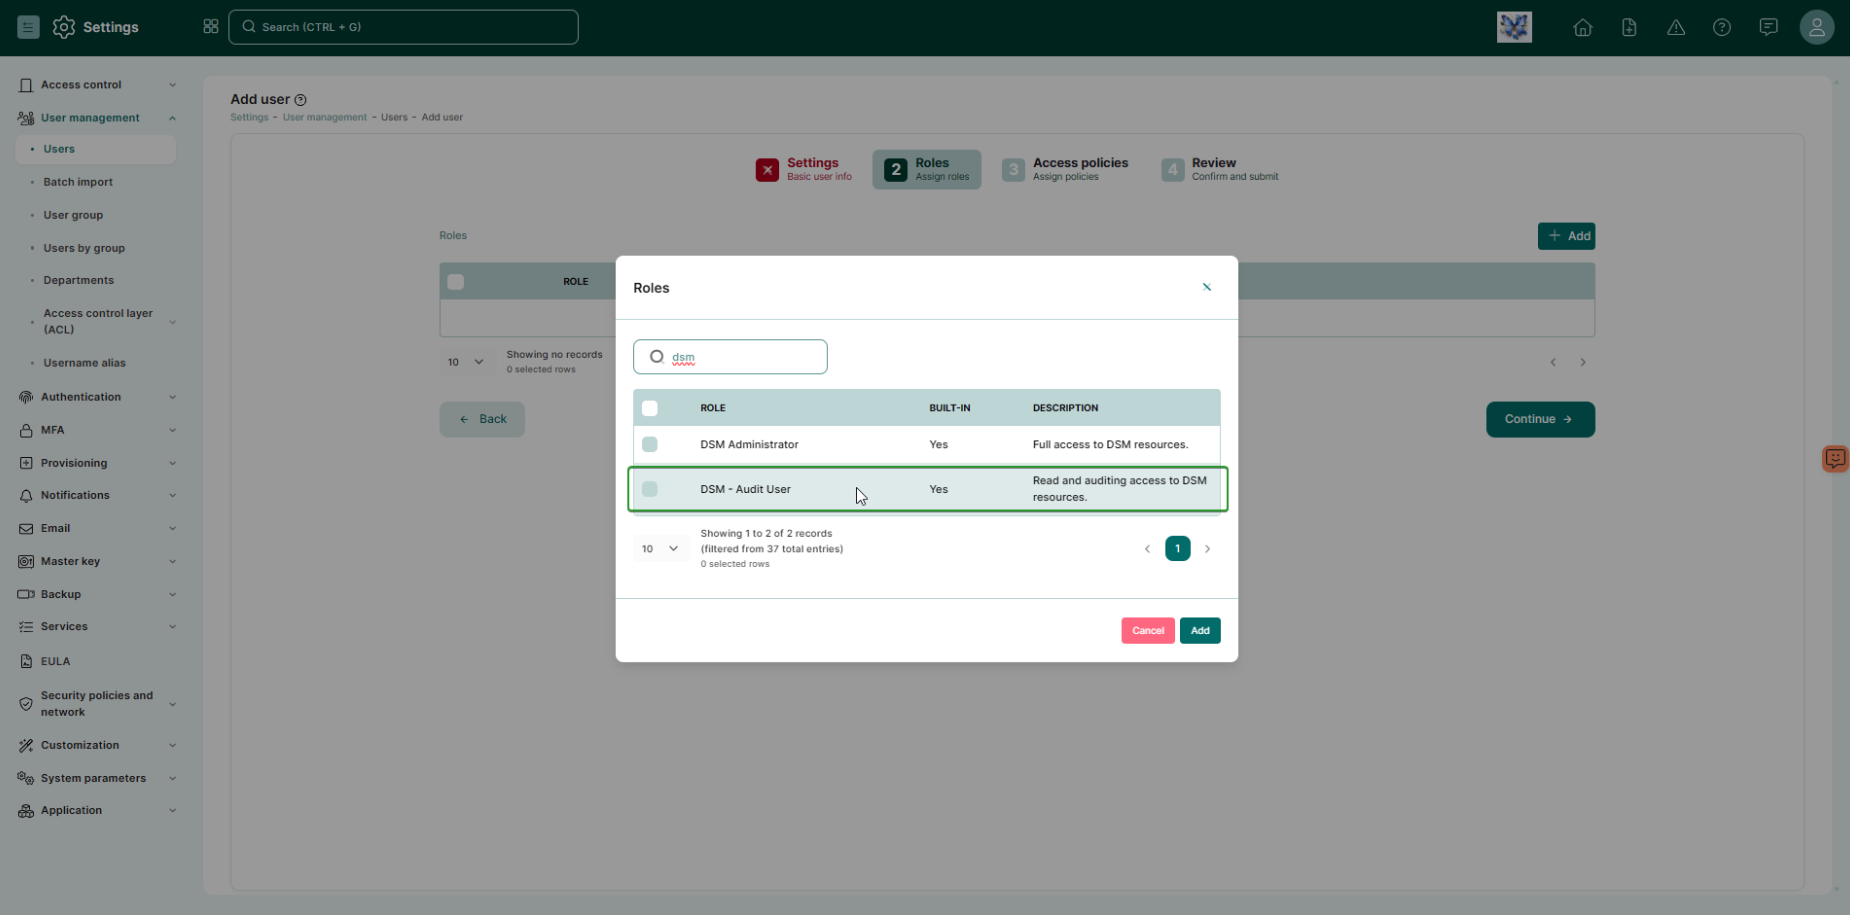1850x915 pixels.
Task: Open the document download icon in top bar
Action: click(x=1629, y=27)
